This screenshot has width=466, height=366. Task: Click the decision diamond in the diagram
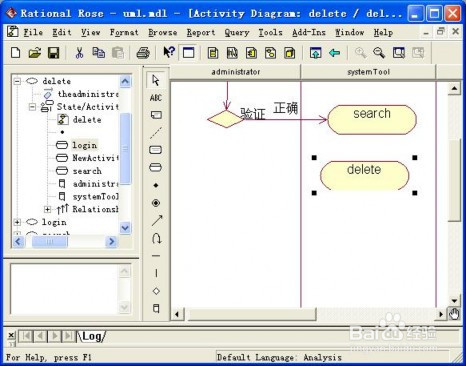[226, 119]
